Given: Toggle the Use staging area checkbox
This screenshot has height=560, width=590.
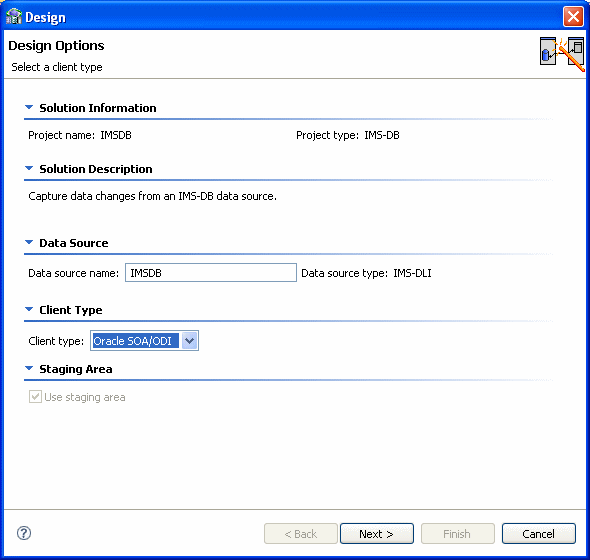Looking at the screenshot, I should pos(35,397).
